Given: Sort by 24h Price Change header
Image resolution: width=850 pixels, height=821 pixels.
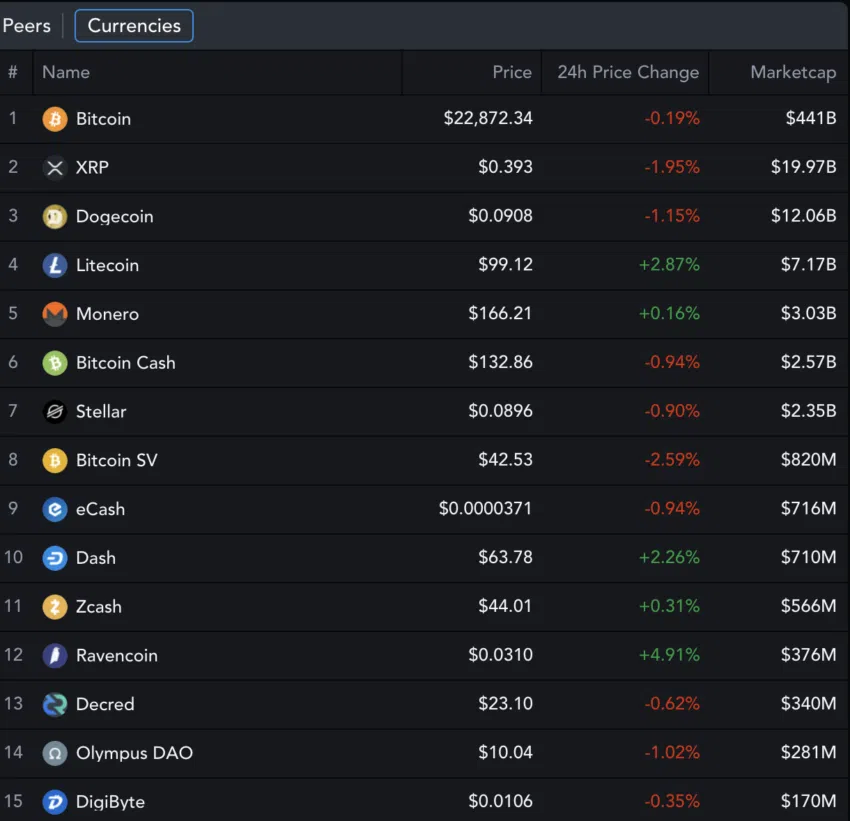Looking at the screenshot, I should click(627, 73).
